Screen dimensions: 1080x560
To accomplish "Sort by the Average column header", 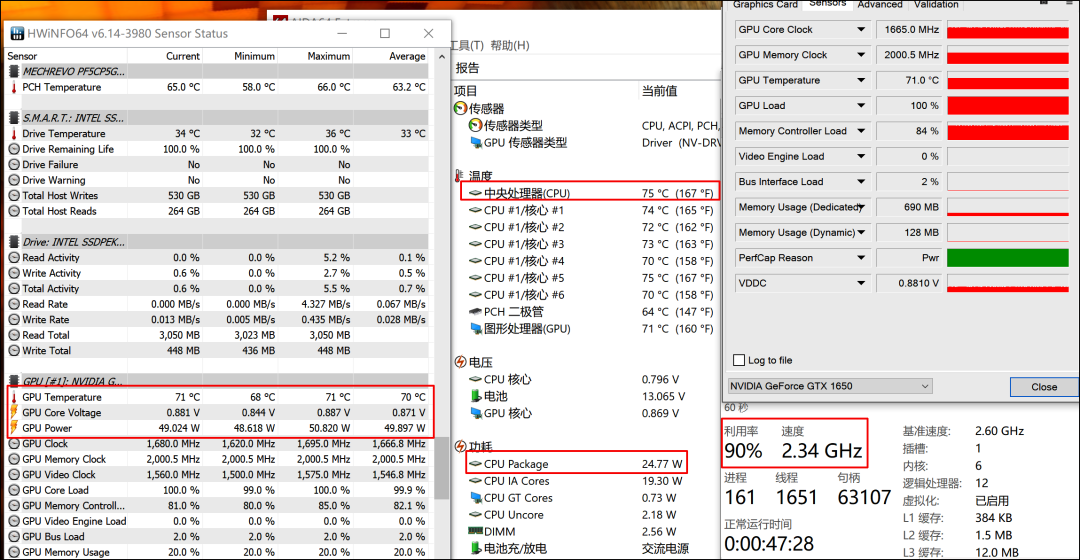I will 407,56.
